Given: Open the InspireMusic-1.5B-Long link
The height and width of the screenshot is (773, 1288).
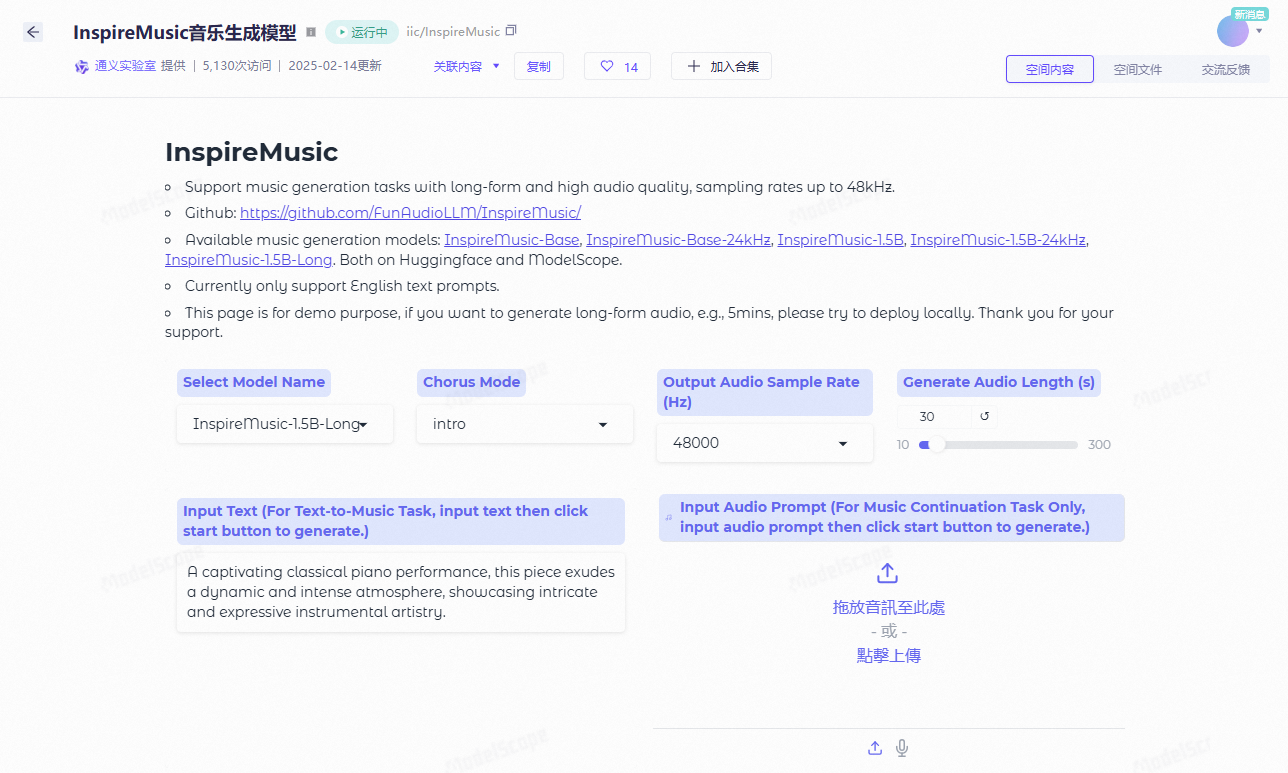Looking at the screenshot, I should click(249, 260).
